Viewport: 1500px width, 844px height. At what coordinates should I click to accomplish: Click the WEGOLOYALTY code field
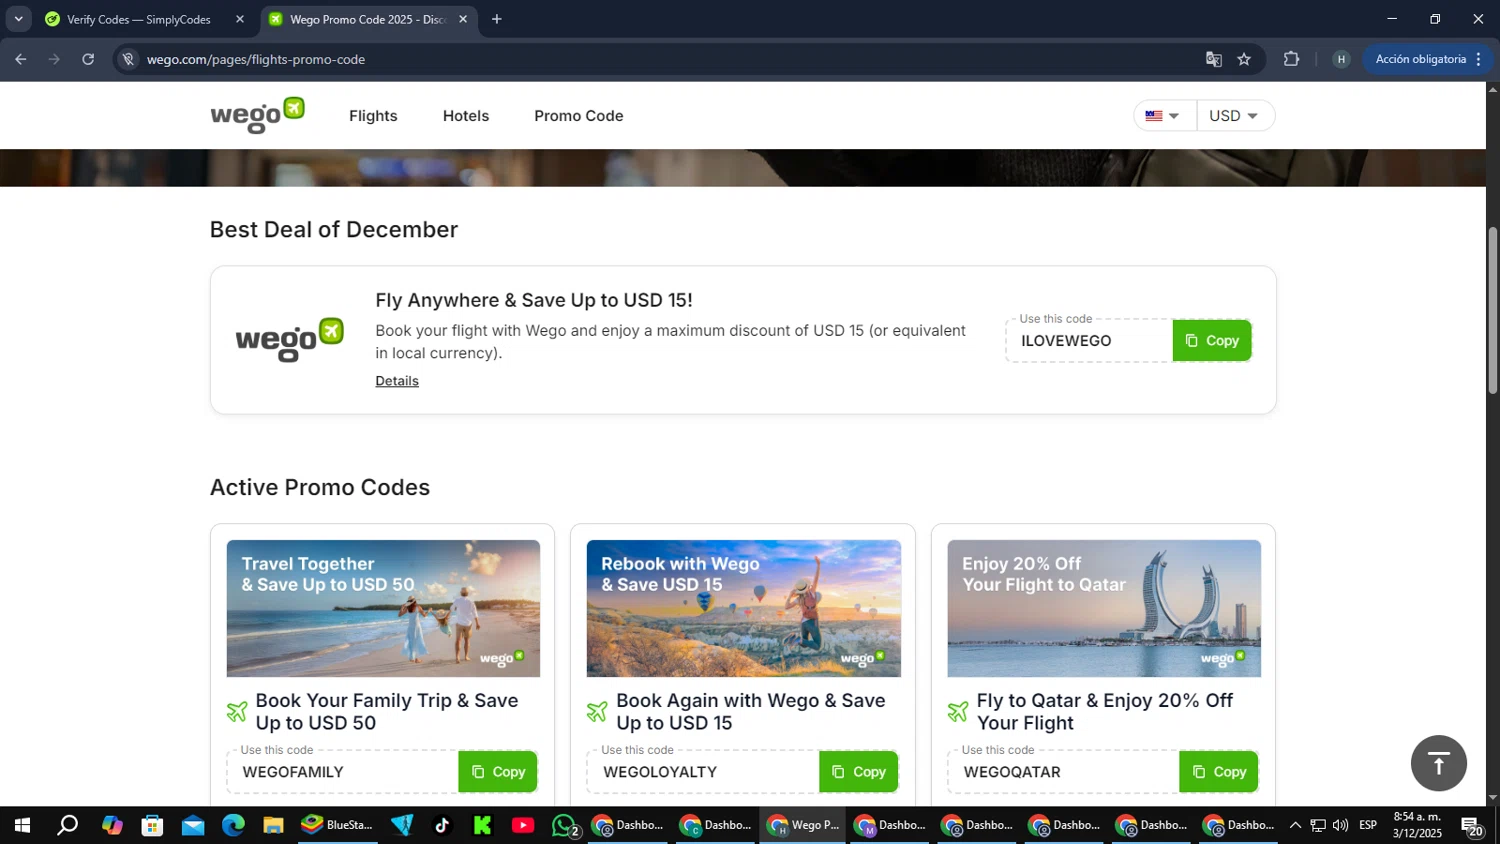[703, 772]
